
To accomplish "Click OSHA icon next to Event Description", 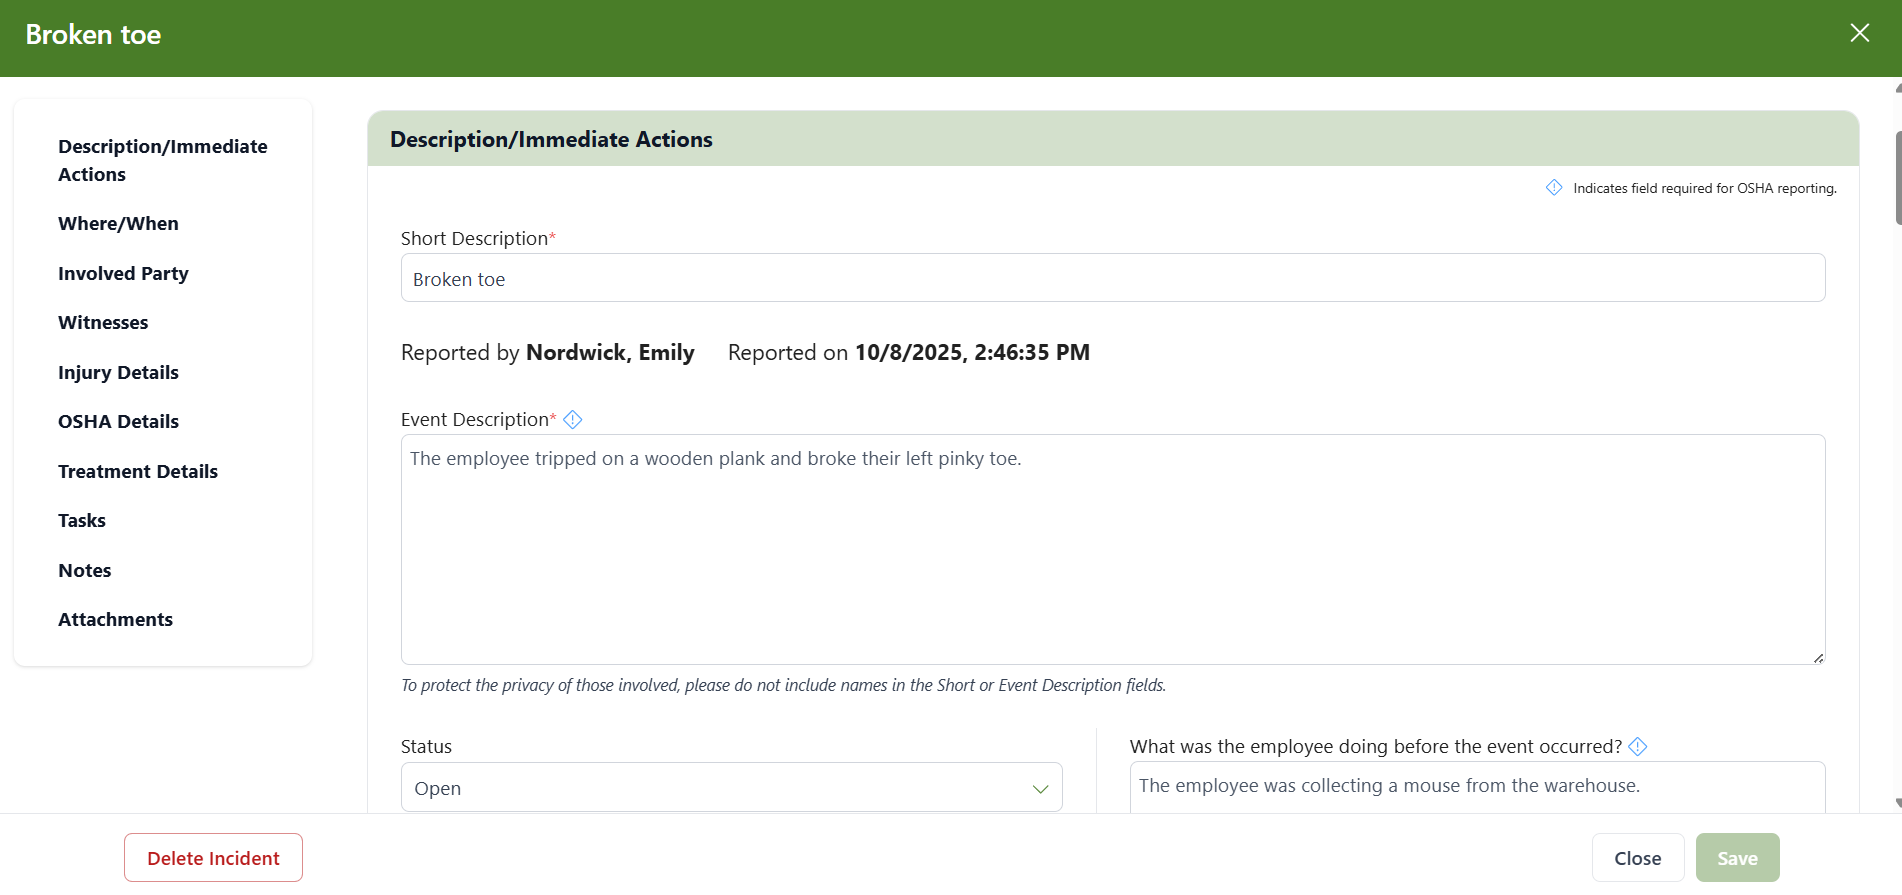I will click(x=573, y=420).
